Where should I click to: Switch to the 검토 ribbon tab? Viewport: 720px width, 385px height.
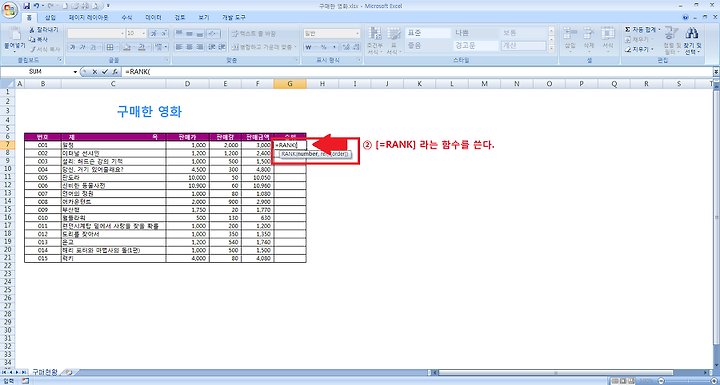[180, 17]
